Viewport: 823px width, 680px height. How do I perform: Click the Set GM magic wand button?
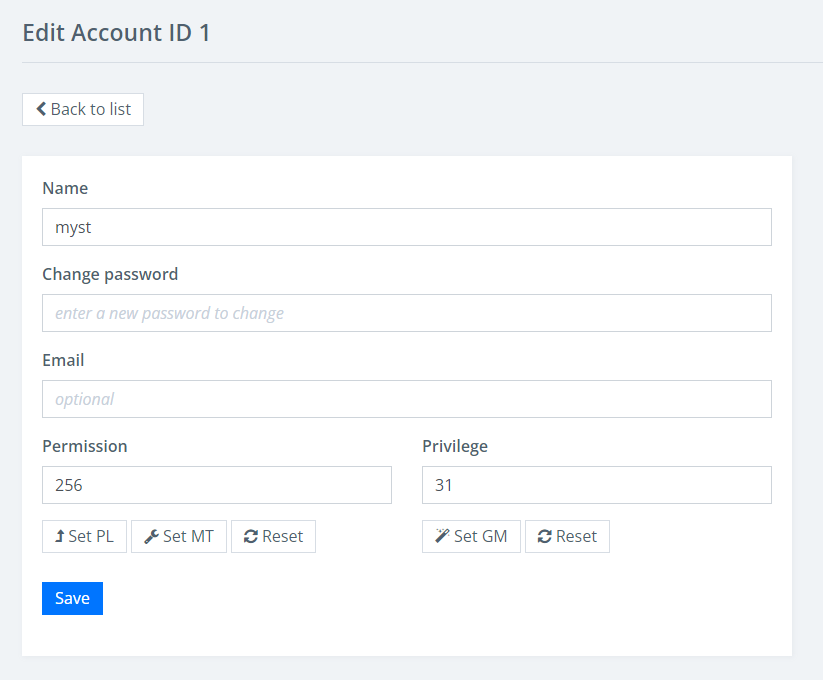coord(471,536)
